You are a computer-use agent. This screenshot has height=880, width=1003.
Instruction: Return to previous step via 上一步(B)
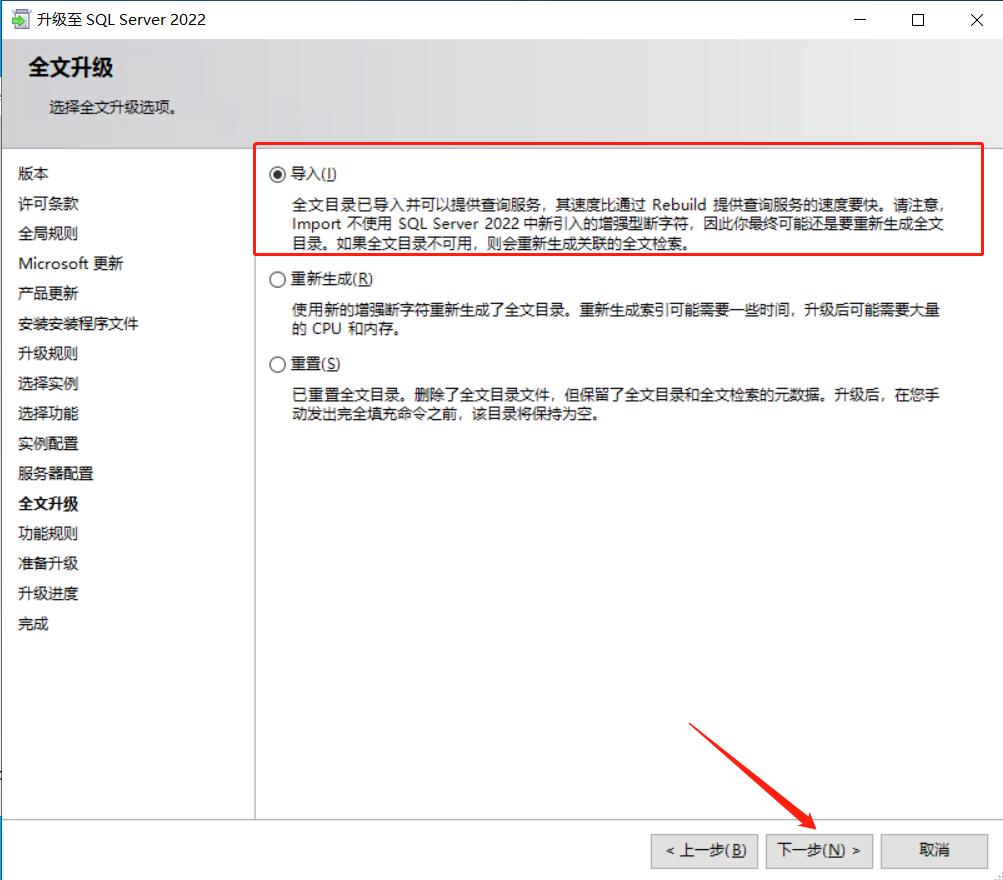pyautogui.click(x=704, y=851)
